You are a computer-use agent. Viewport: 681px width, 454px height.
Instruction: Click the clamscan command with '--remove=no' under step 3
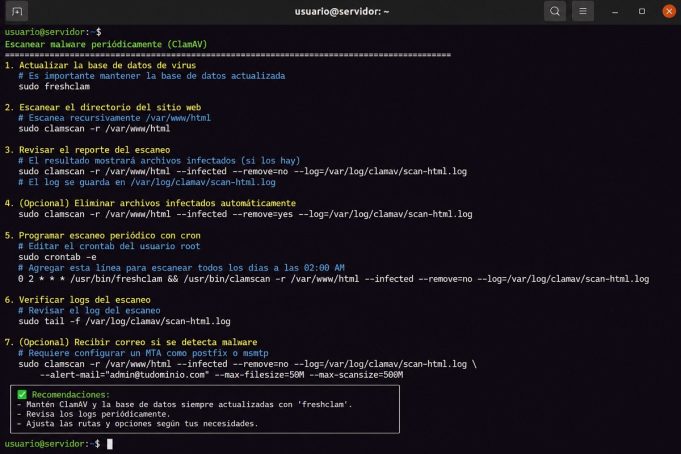pyautogui.click(x=242, y=171)
